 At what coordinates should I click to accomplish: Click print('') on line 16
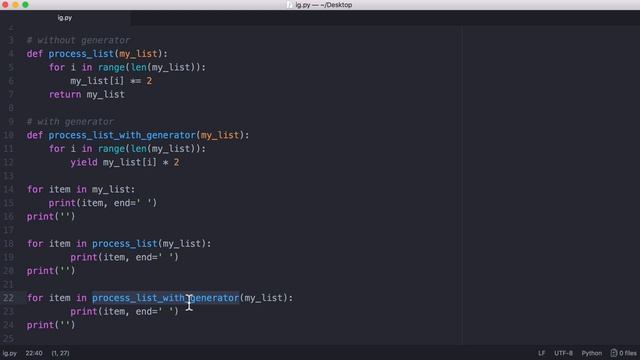click(51, 216)
